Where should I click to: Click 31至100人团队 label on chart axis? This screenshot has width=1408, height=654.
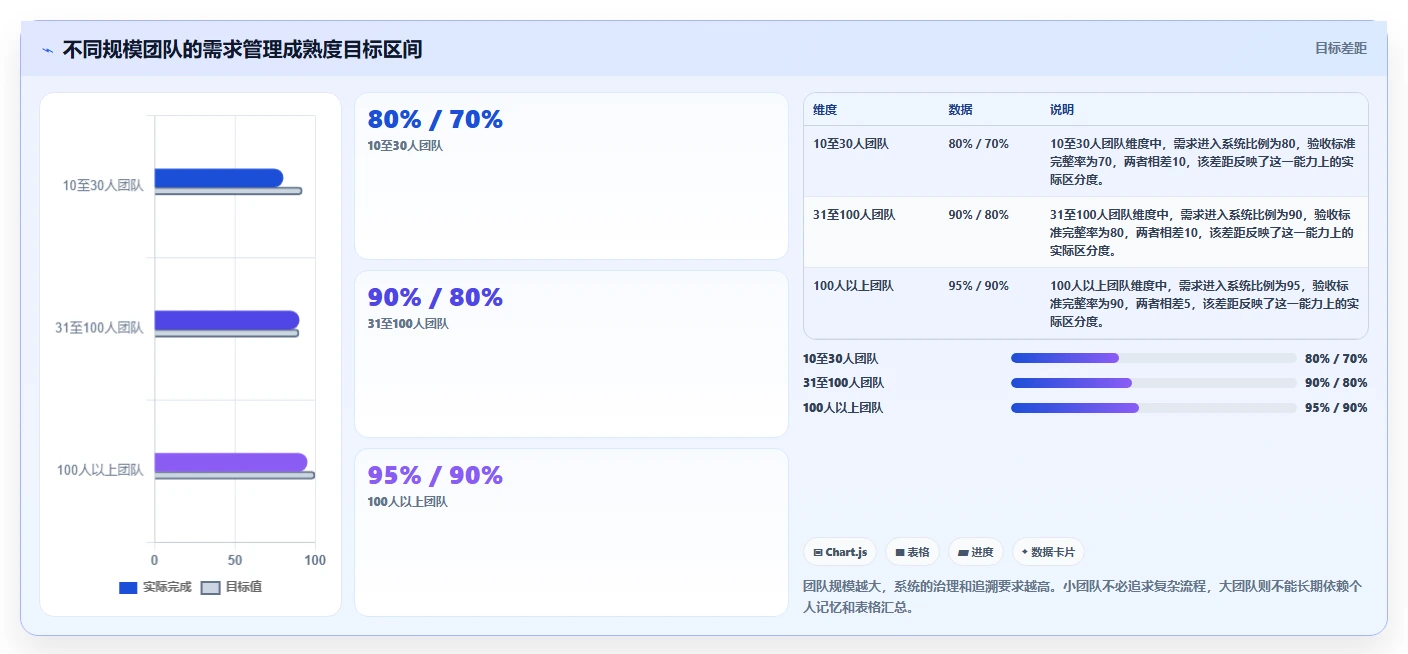coord(99,327)
